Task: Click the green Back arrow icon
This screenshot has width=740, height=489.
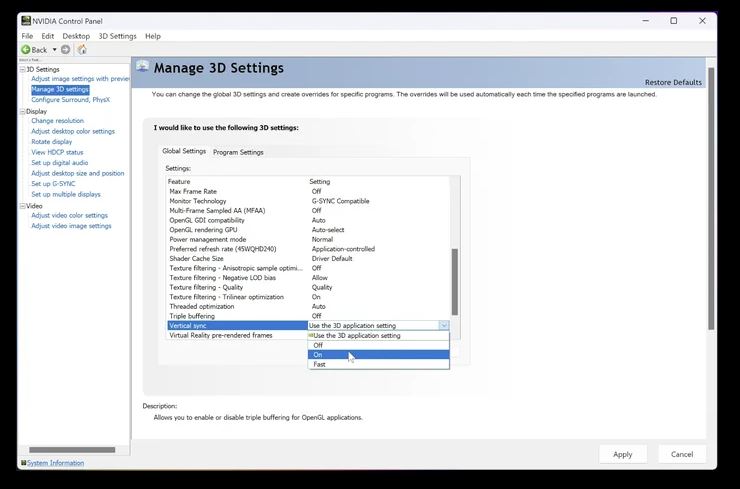Action: pos(25,50)
